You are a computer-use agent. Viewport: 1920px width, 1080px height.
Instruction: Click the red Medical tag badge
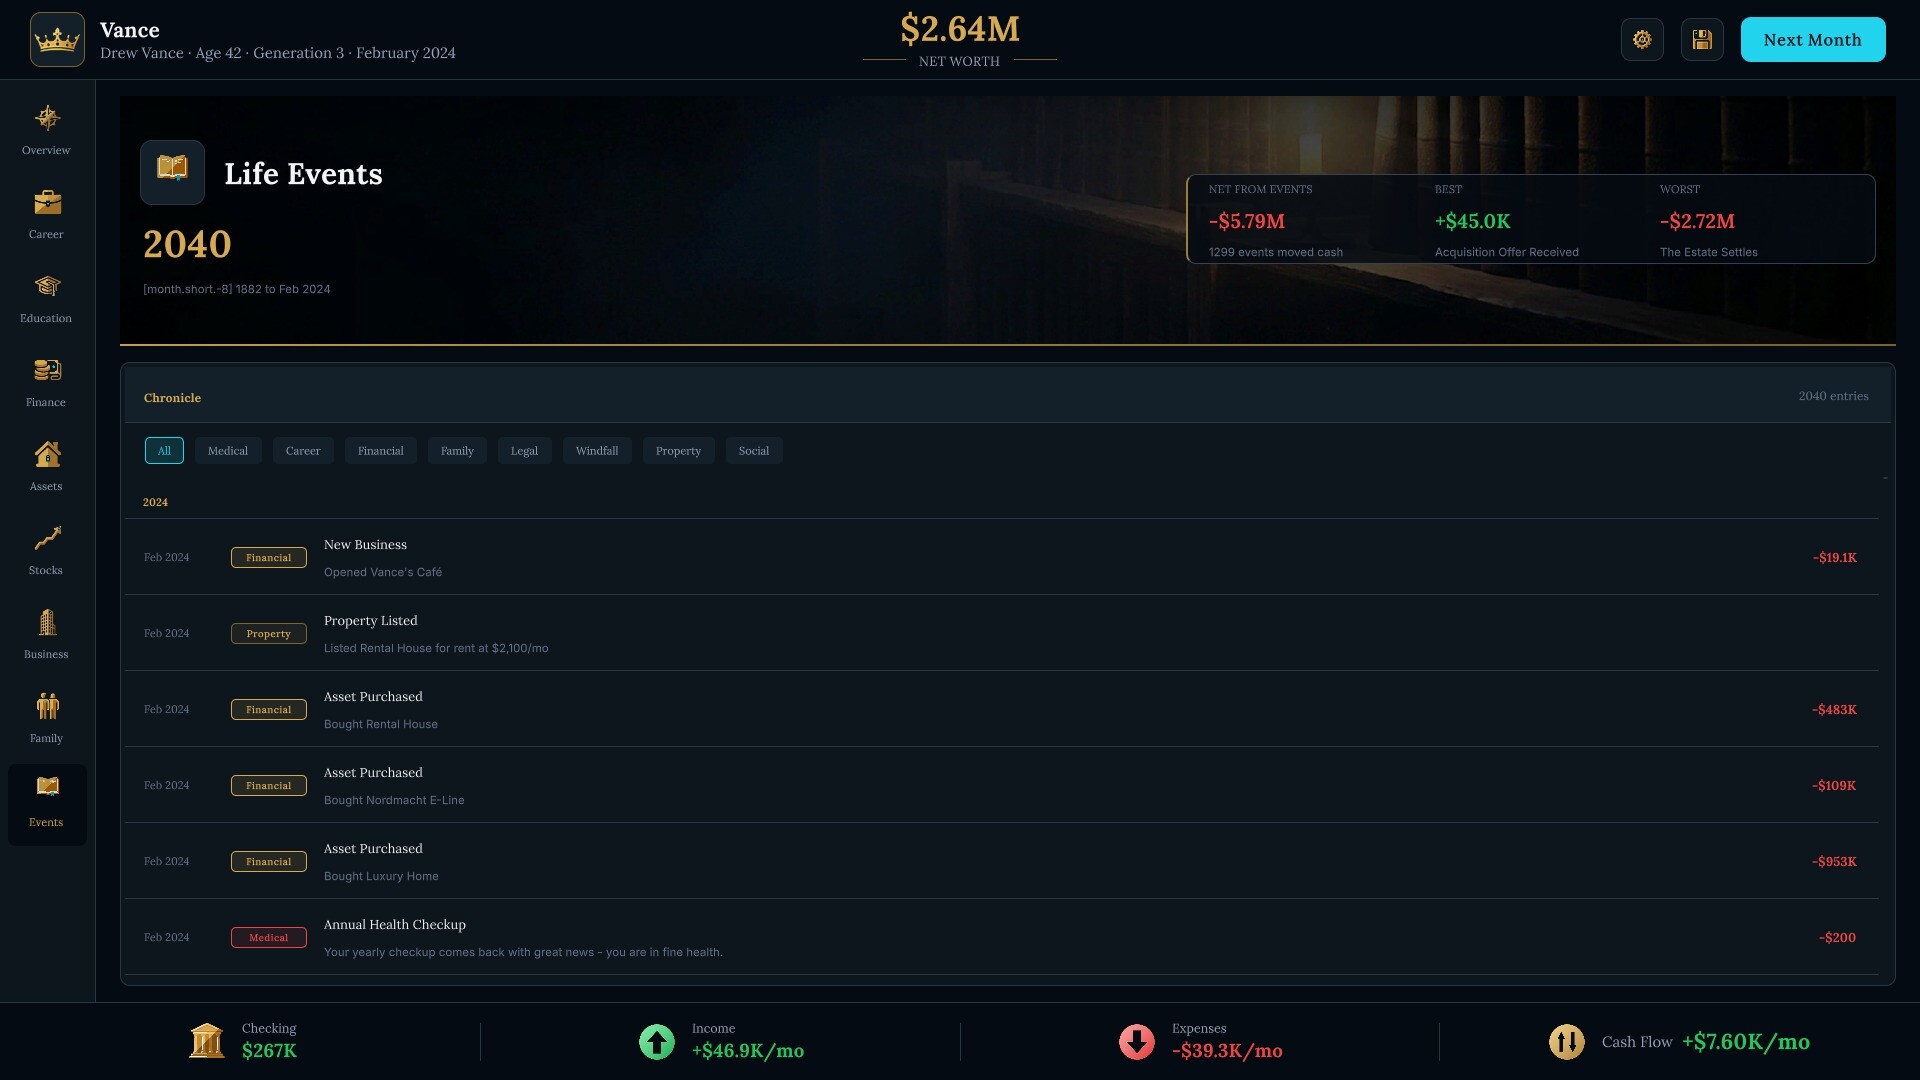coord(269,938)
